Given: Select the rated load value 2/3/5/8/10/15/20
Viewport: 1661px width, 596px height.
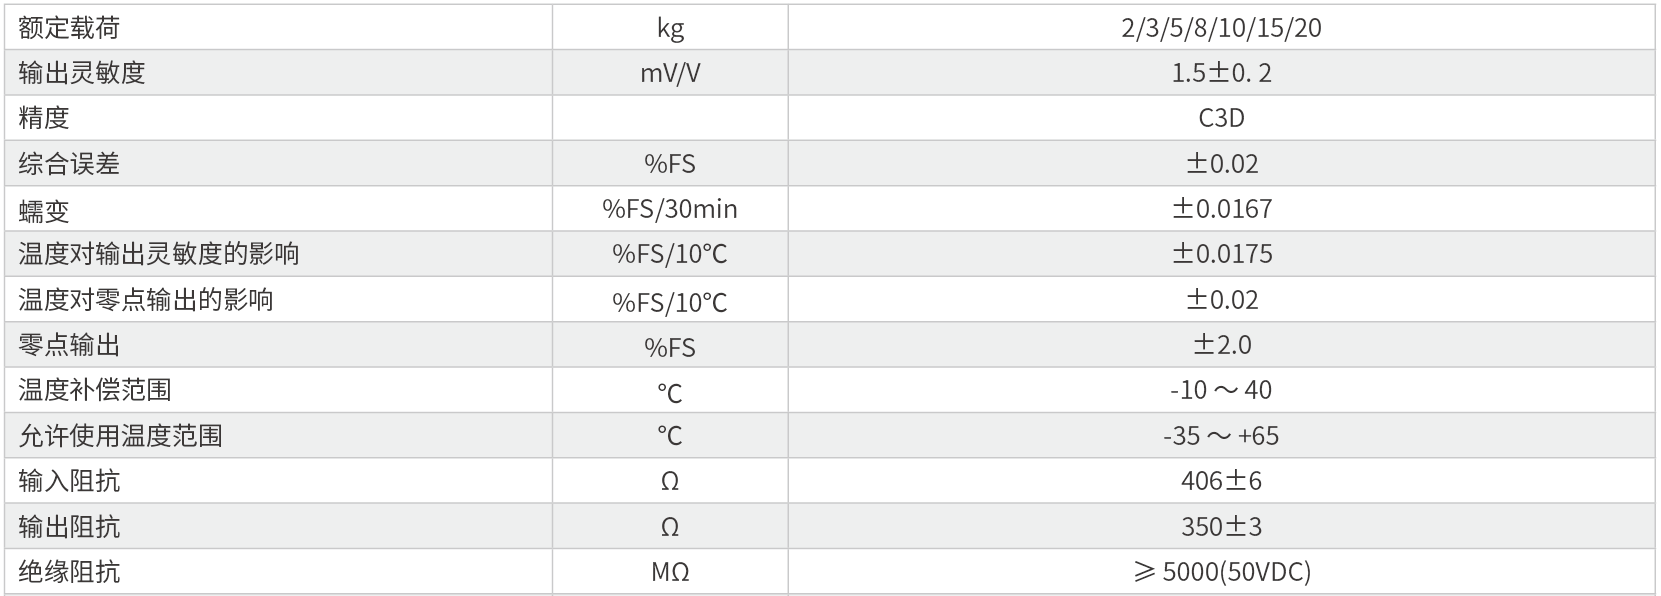Looking at the screenshot, I should point(1221,28).
